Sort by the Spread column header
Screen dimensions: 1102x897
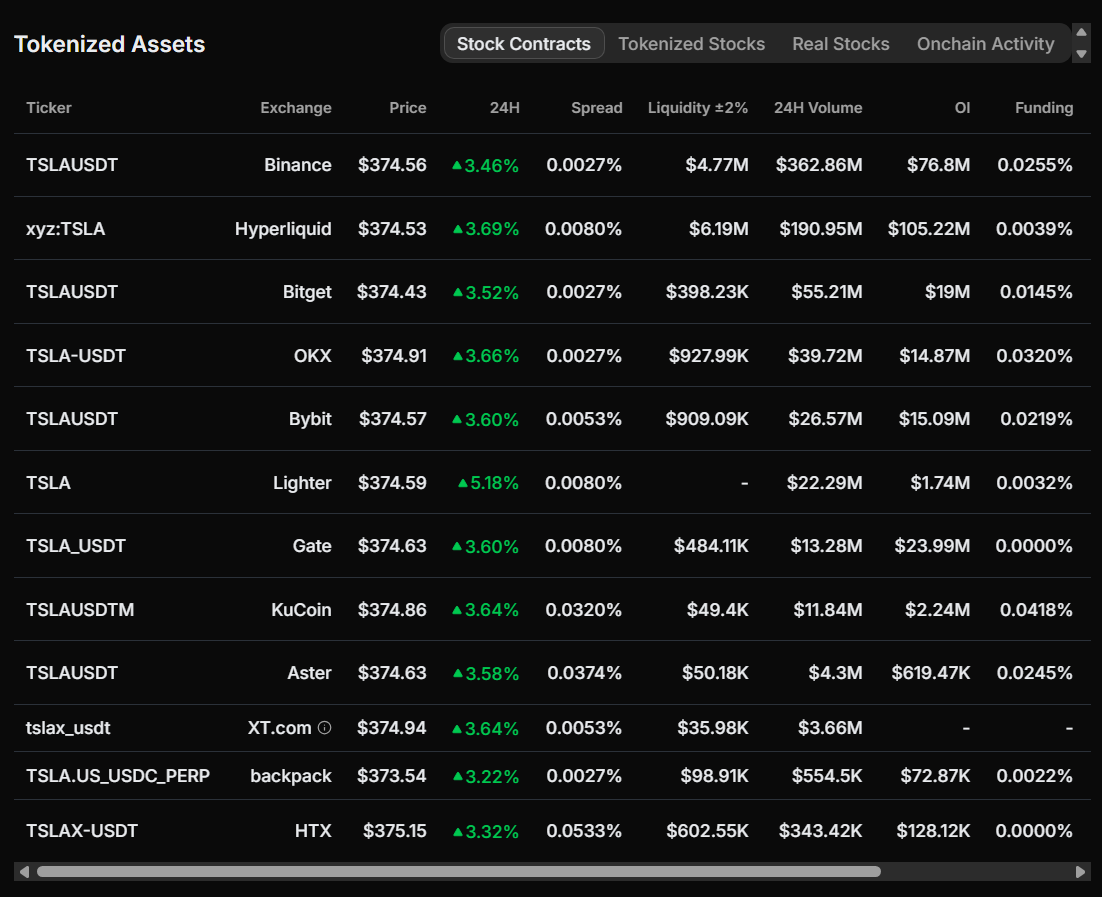point(597,108)
